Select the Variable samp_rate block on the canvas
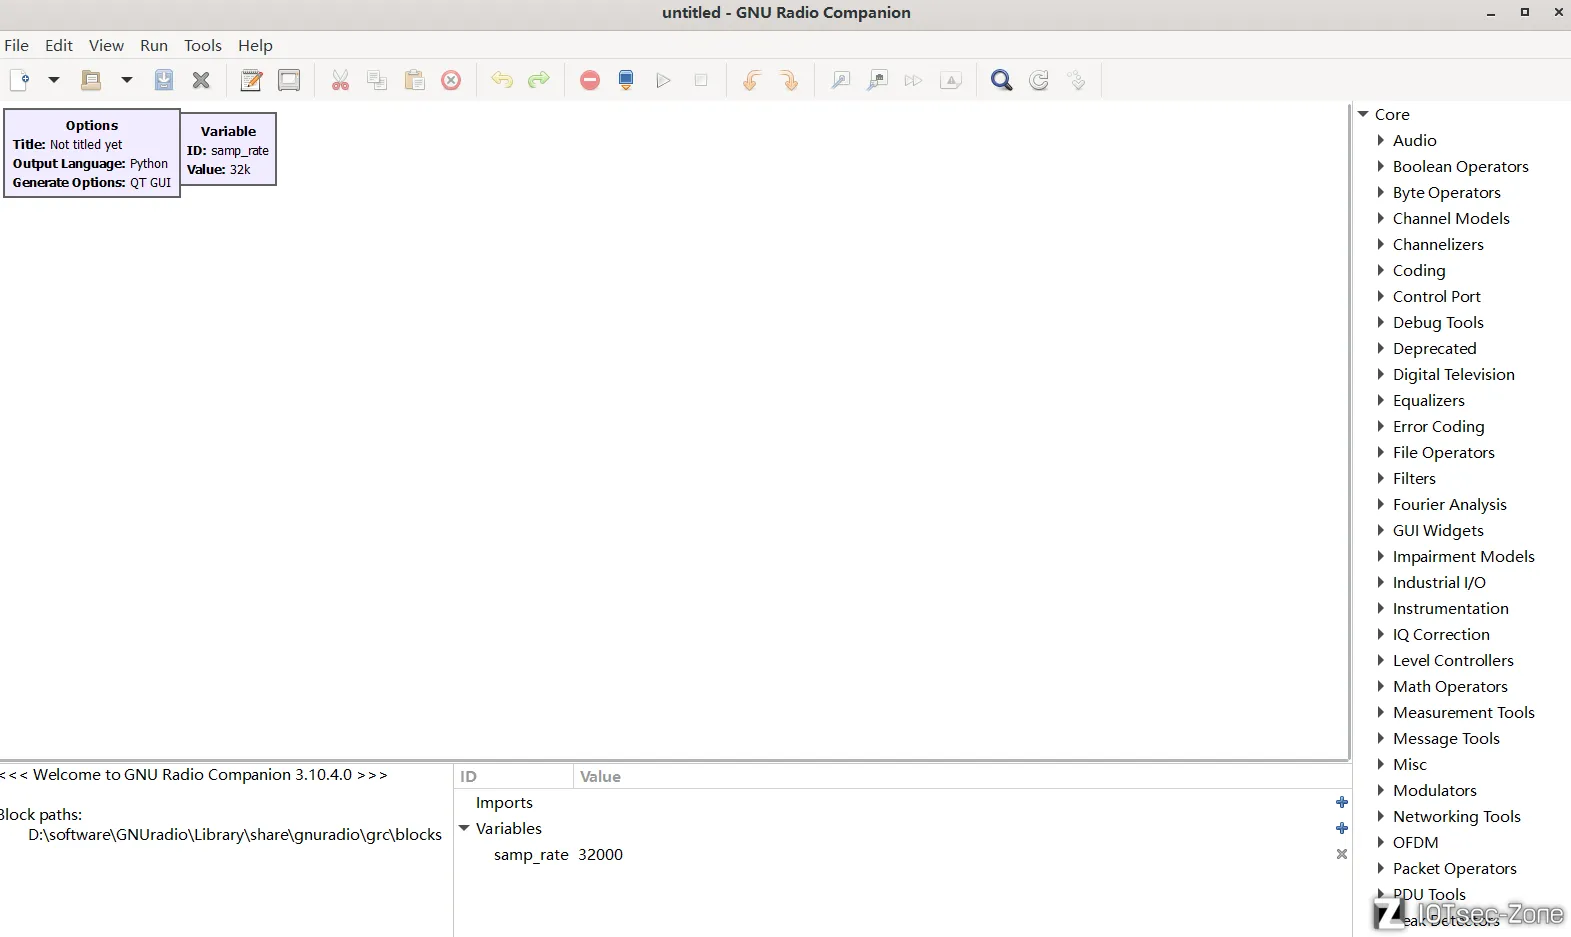This screenshot has height=937, width=1571. tap(228, 149)
